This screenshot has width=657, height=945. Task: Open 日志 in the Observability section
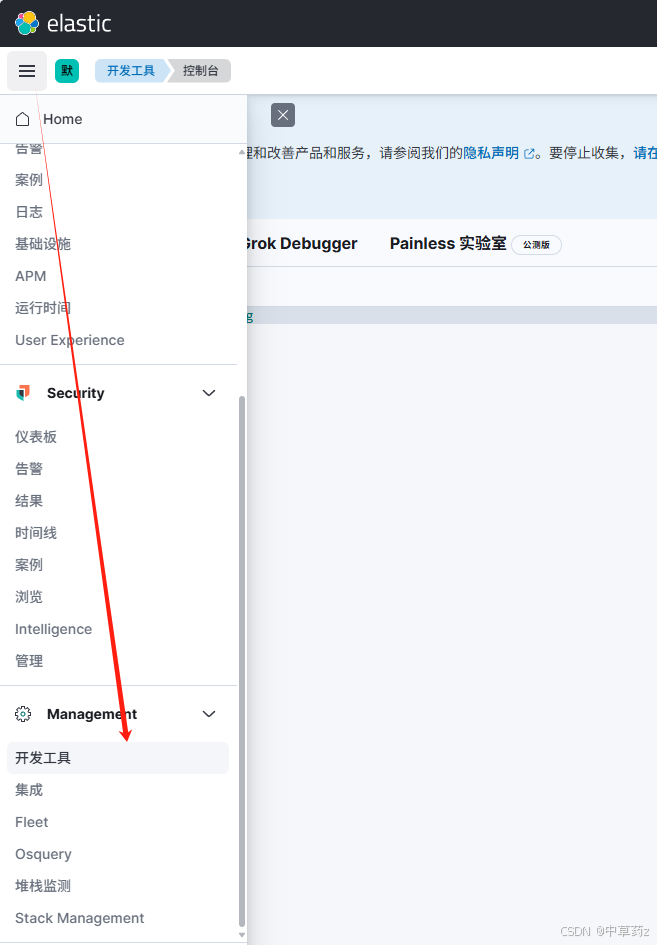[x=29, y=212]
